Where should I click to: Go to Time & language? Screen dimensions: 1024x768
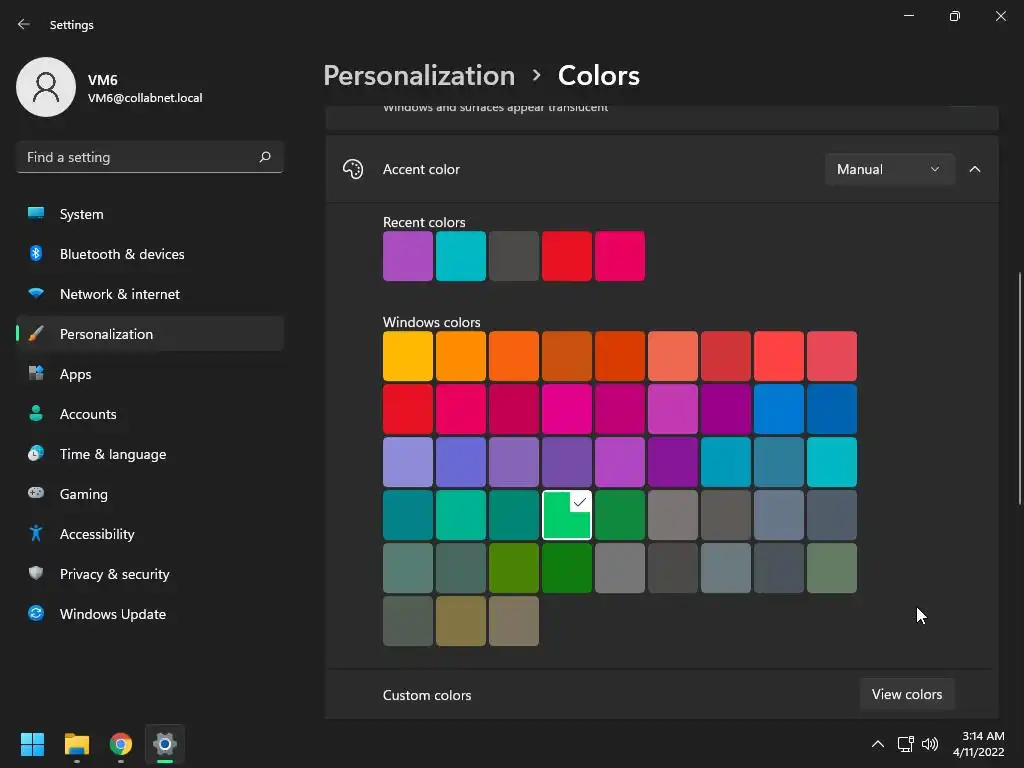coord(150,454)
